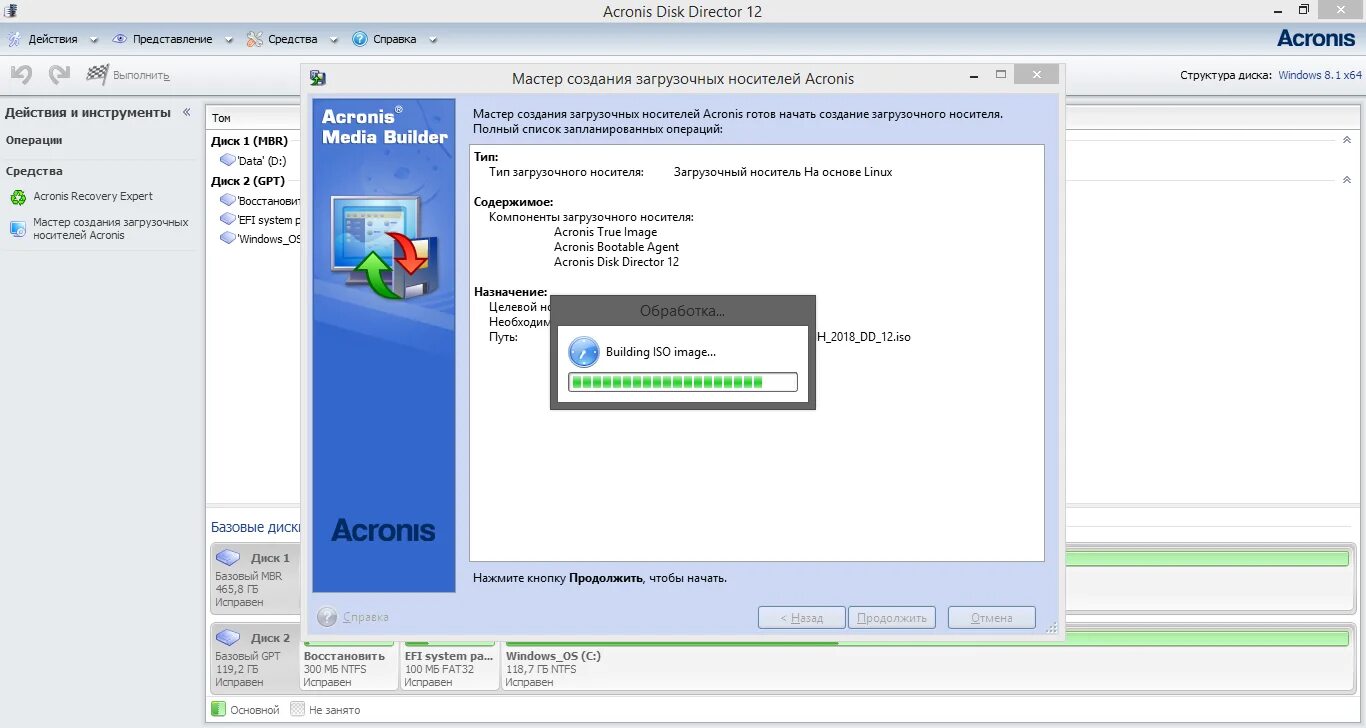Click the Отмена button in wizard
The width and height of the screenshot is (1366, 728).
coord(992,618)
